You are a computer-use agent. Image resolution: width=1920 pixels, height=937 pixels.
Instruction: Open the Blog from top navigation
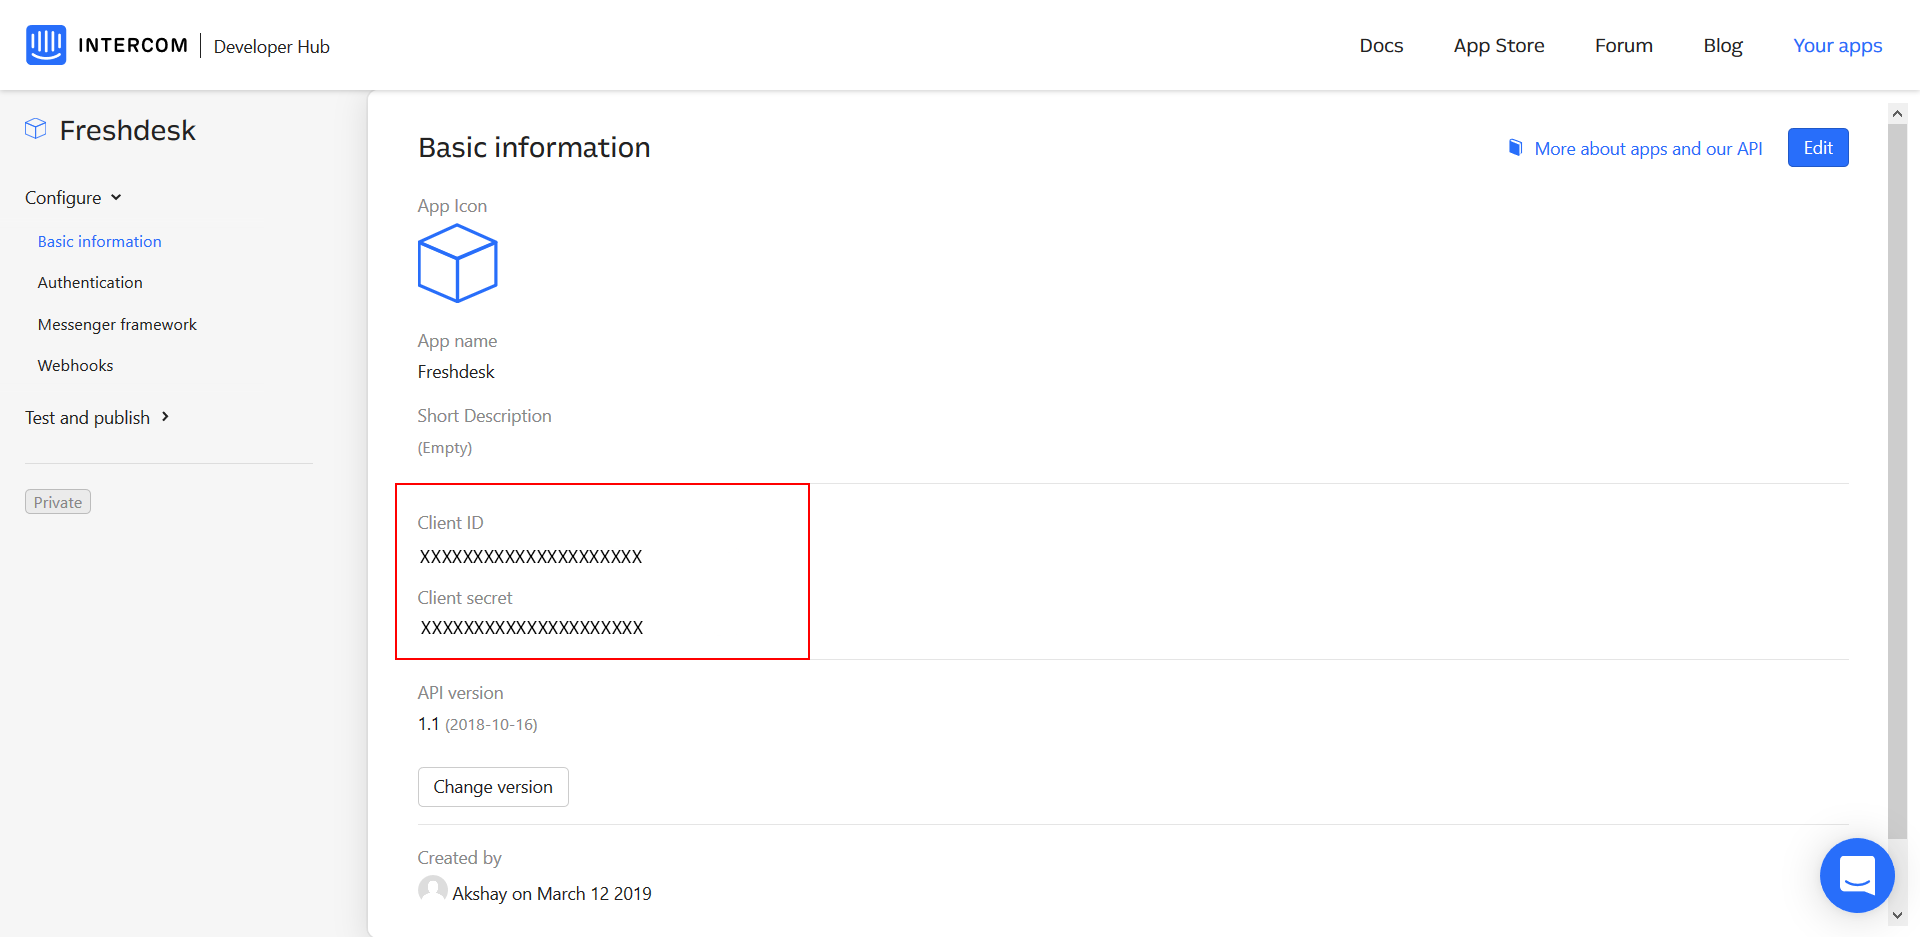1722,46
